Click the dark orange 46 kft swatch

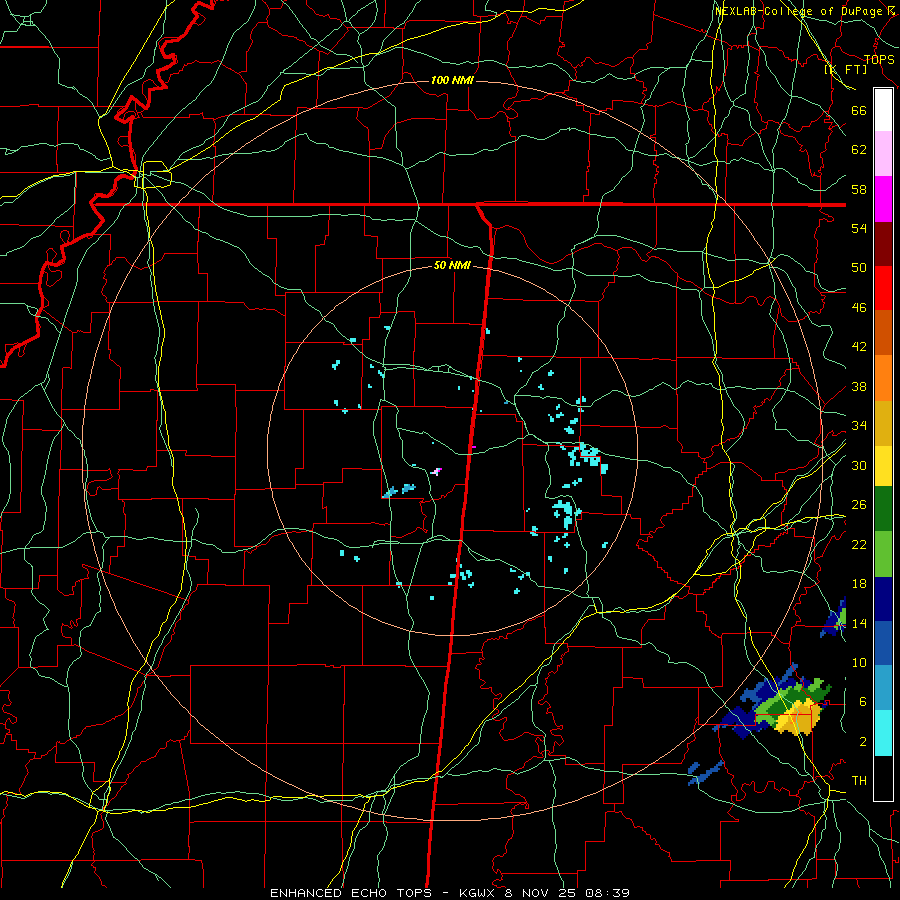tap(883, 333)
